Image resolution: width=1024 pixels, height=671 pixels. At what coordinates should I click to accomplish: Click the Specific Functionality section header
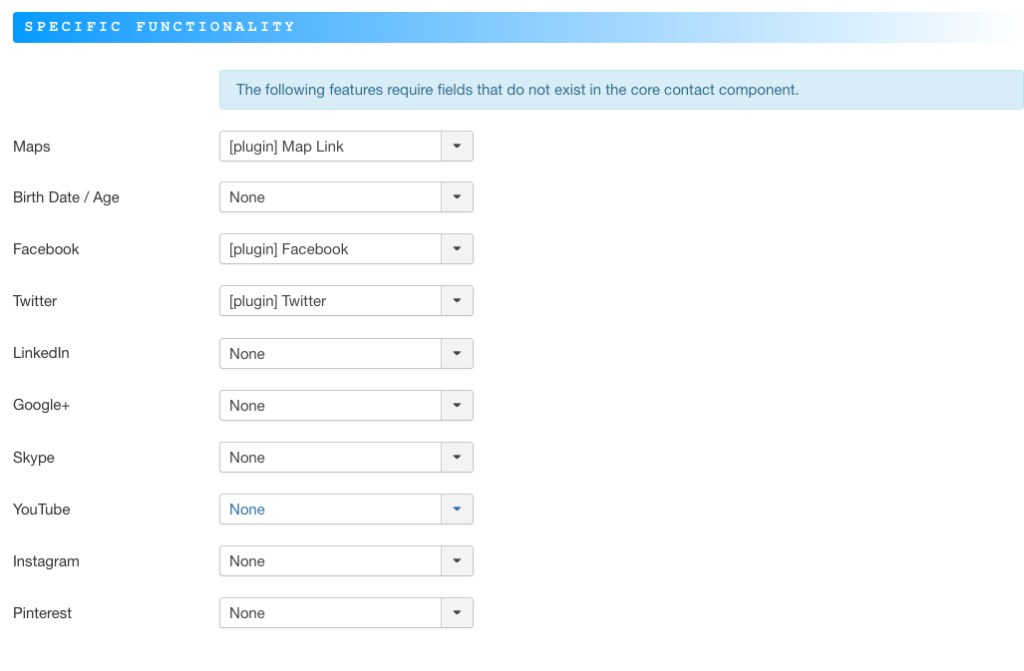(160, 27)
